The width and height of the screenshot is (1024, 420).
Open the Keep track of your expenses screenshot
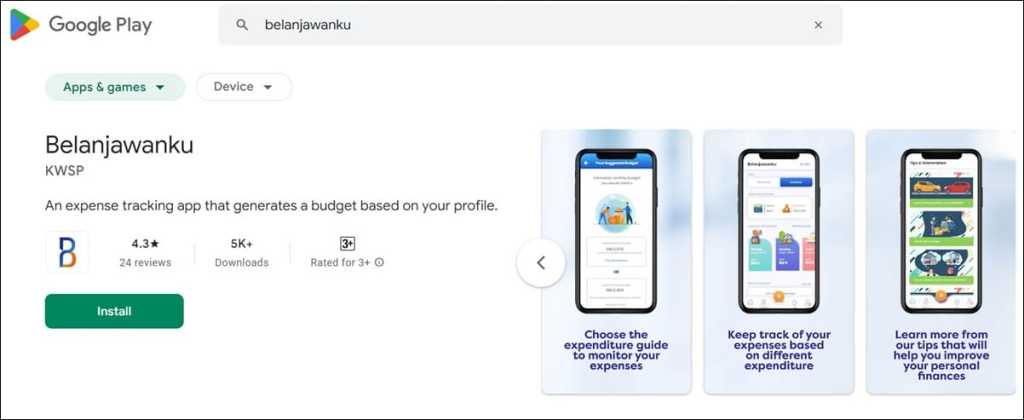[778, 262]
